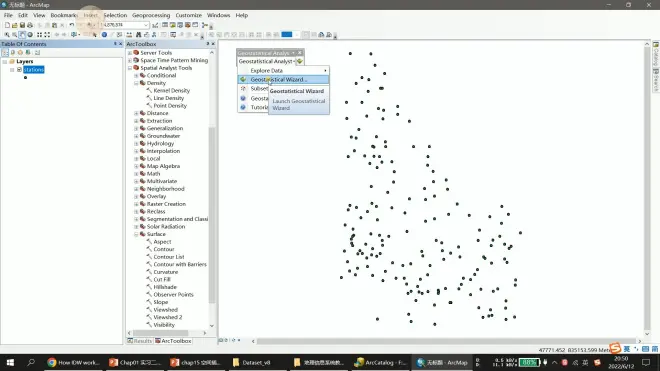Click the map view horizontal scrollbar
The width and height of the screenshot is (660, 371).
(x=446, y=341)
